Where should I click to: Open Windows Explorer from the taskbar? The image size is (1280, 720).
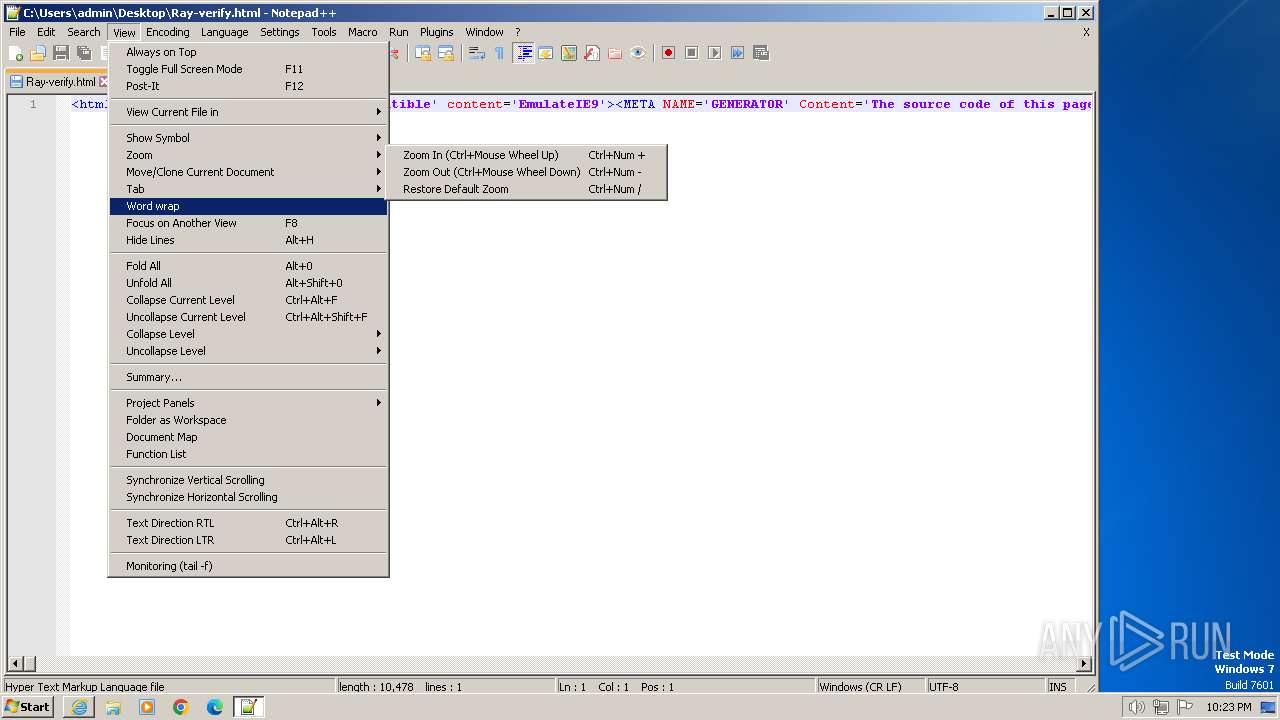[113, 707]
